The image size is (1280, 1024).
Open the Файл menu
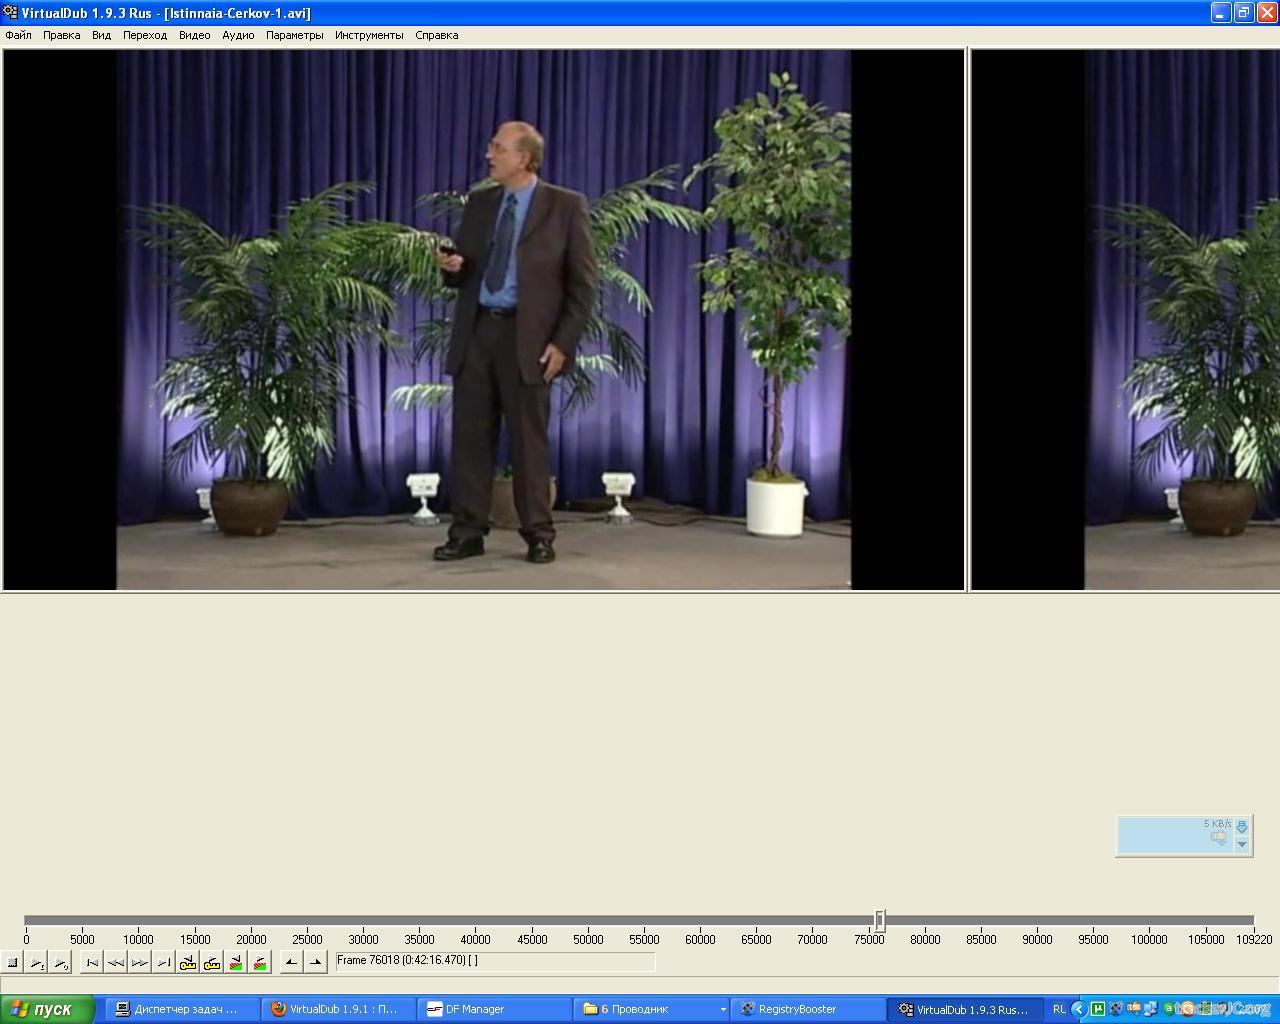(x=18, y=35)
